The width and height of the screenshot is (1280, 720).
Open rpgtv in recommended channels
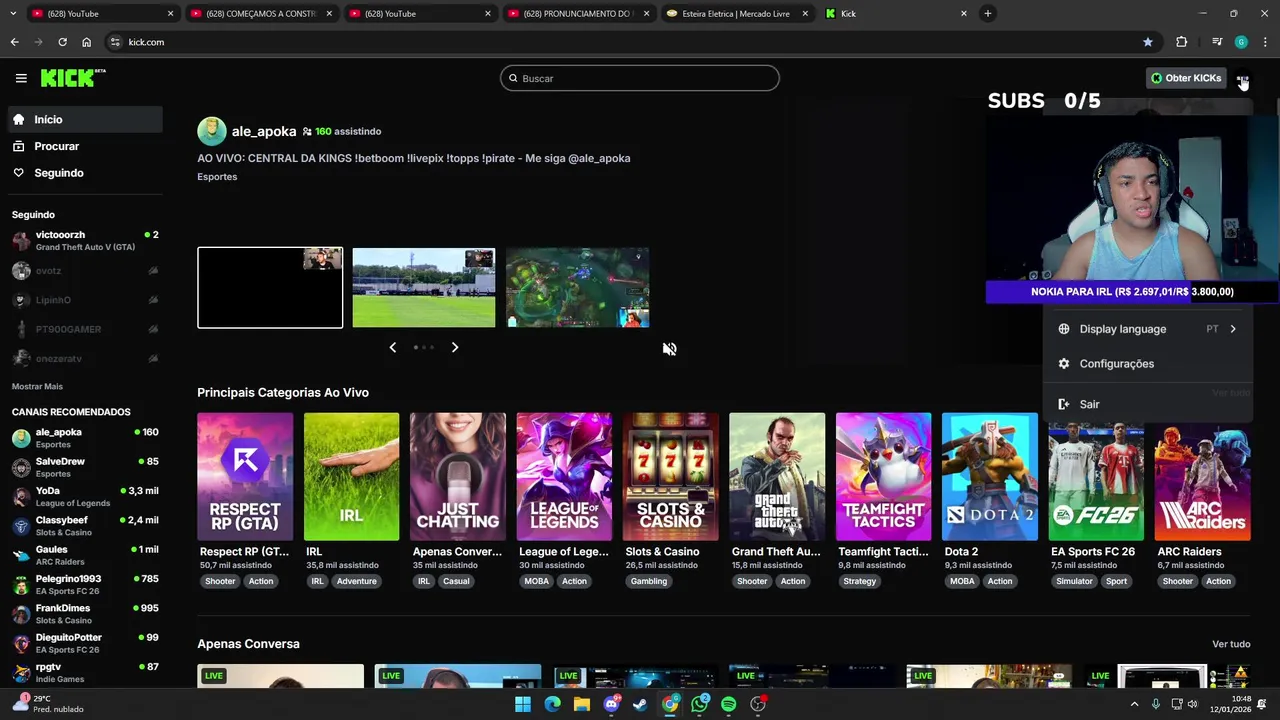tap(85, 672)
